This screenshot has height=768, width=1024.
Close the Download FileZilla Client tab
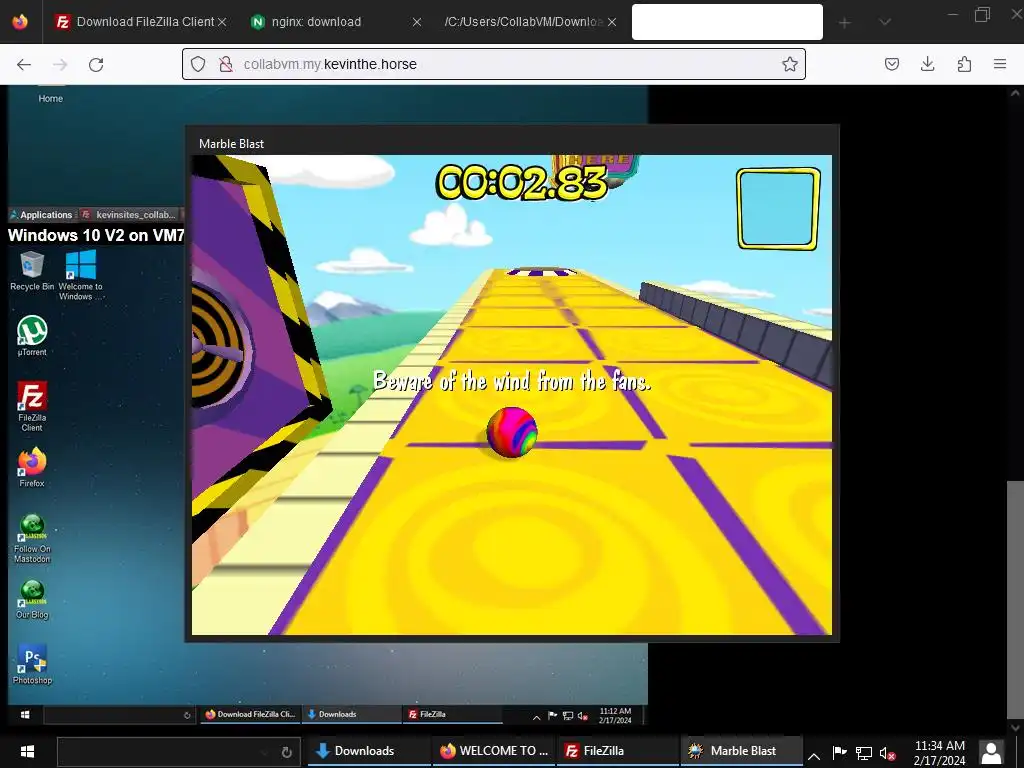click(x=222, y=22)
